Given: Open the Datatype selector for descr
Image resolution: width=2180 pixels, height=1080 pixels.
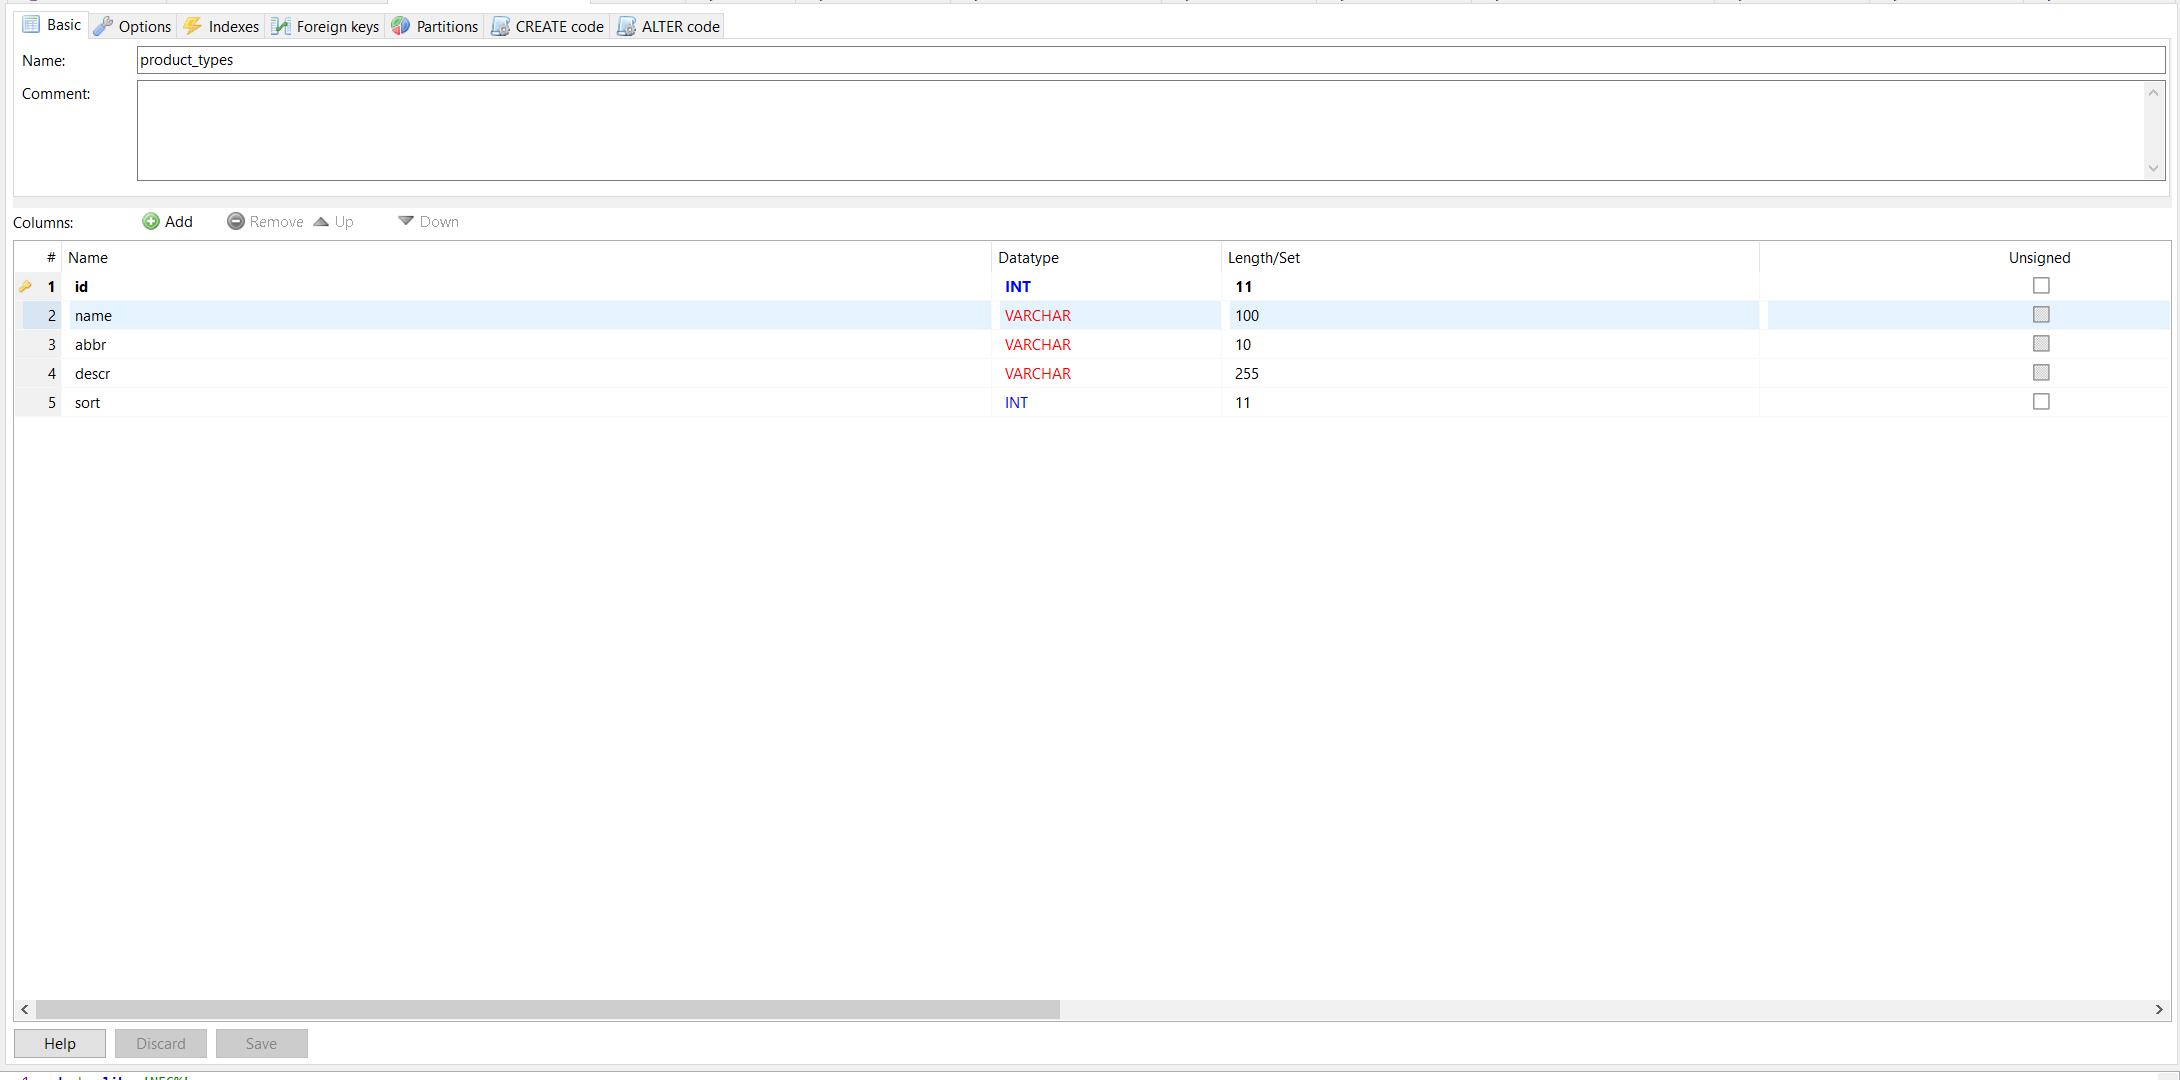Looking at the screenshot, I should pyautogui.click(x=1100, y=373).
